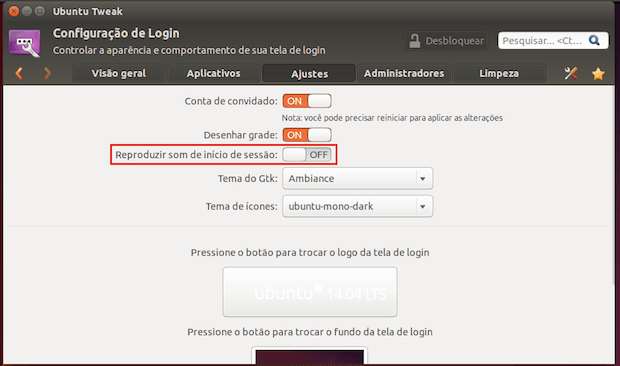Click the Configuração de Login module icon
Viewport: 620px width, 366px height.
[x=25, y=43]
